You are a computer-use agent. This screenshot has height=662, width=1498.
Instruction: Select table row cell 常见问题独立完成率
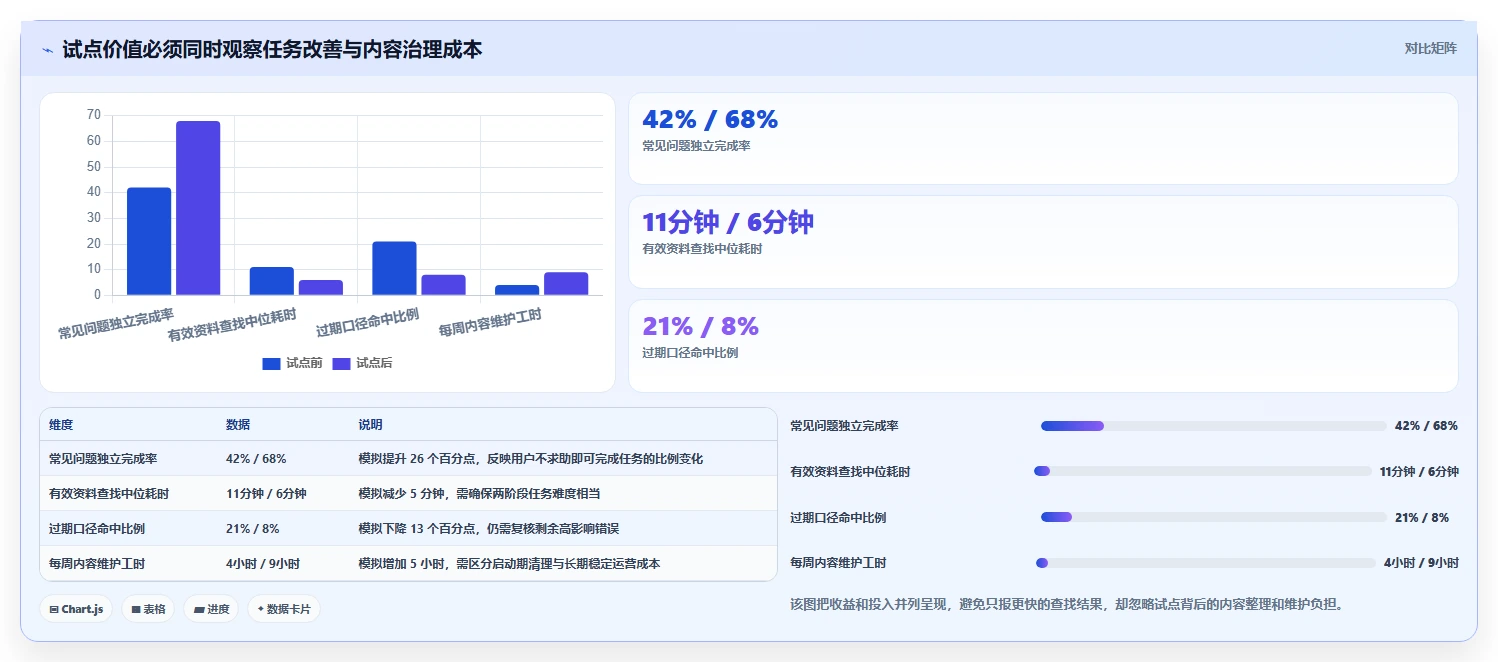tap(103, 459)
